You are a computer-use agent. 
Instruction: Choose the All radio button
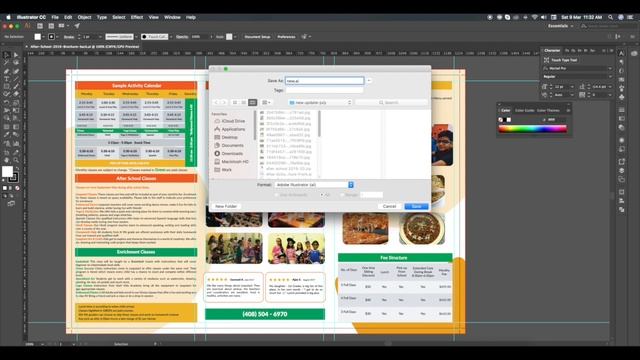pyautogui.click(x=322, y=195)
